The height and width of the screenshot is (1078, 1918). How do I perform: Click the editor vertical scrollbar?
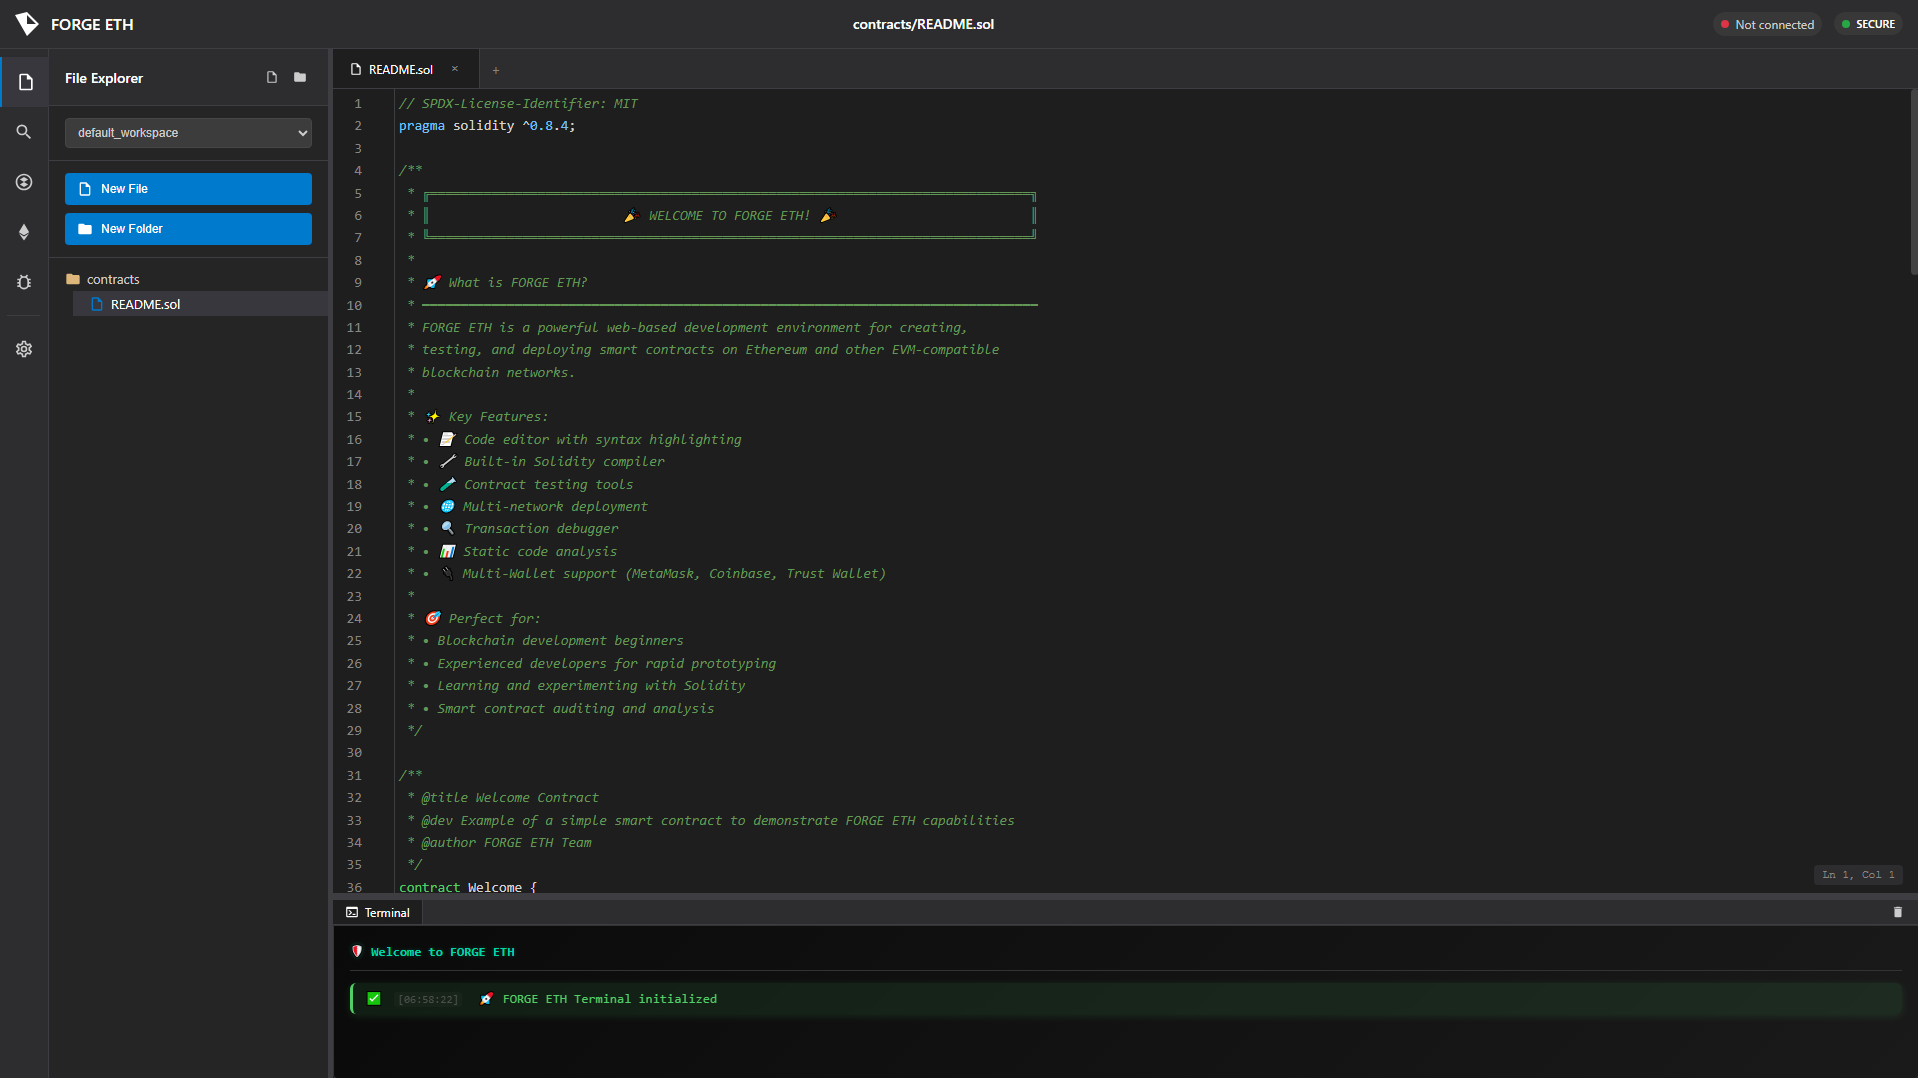click(x=1912, y=180)
